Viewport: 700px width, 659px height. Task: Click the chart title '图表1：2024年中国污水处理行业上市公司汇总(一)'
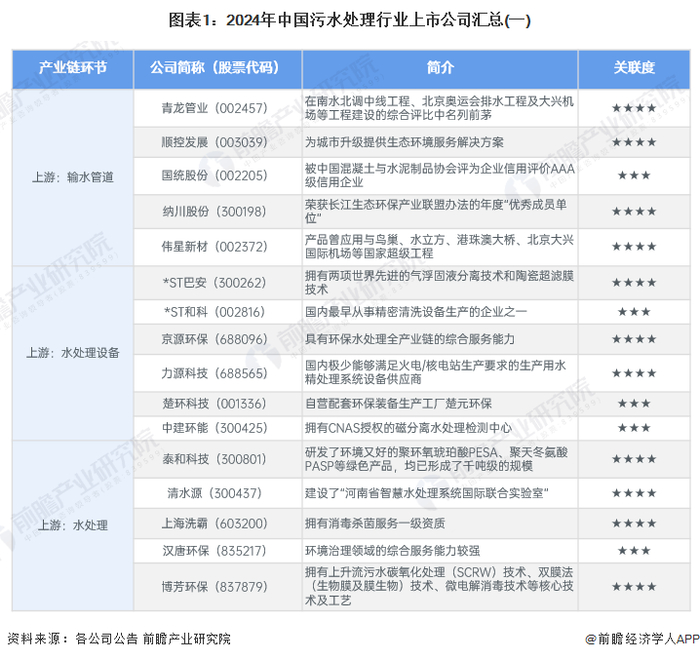tap(350, 20)
